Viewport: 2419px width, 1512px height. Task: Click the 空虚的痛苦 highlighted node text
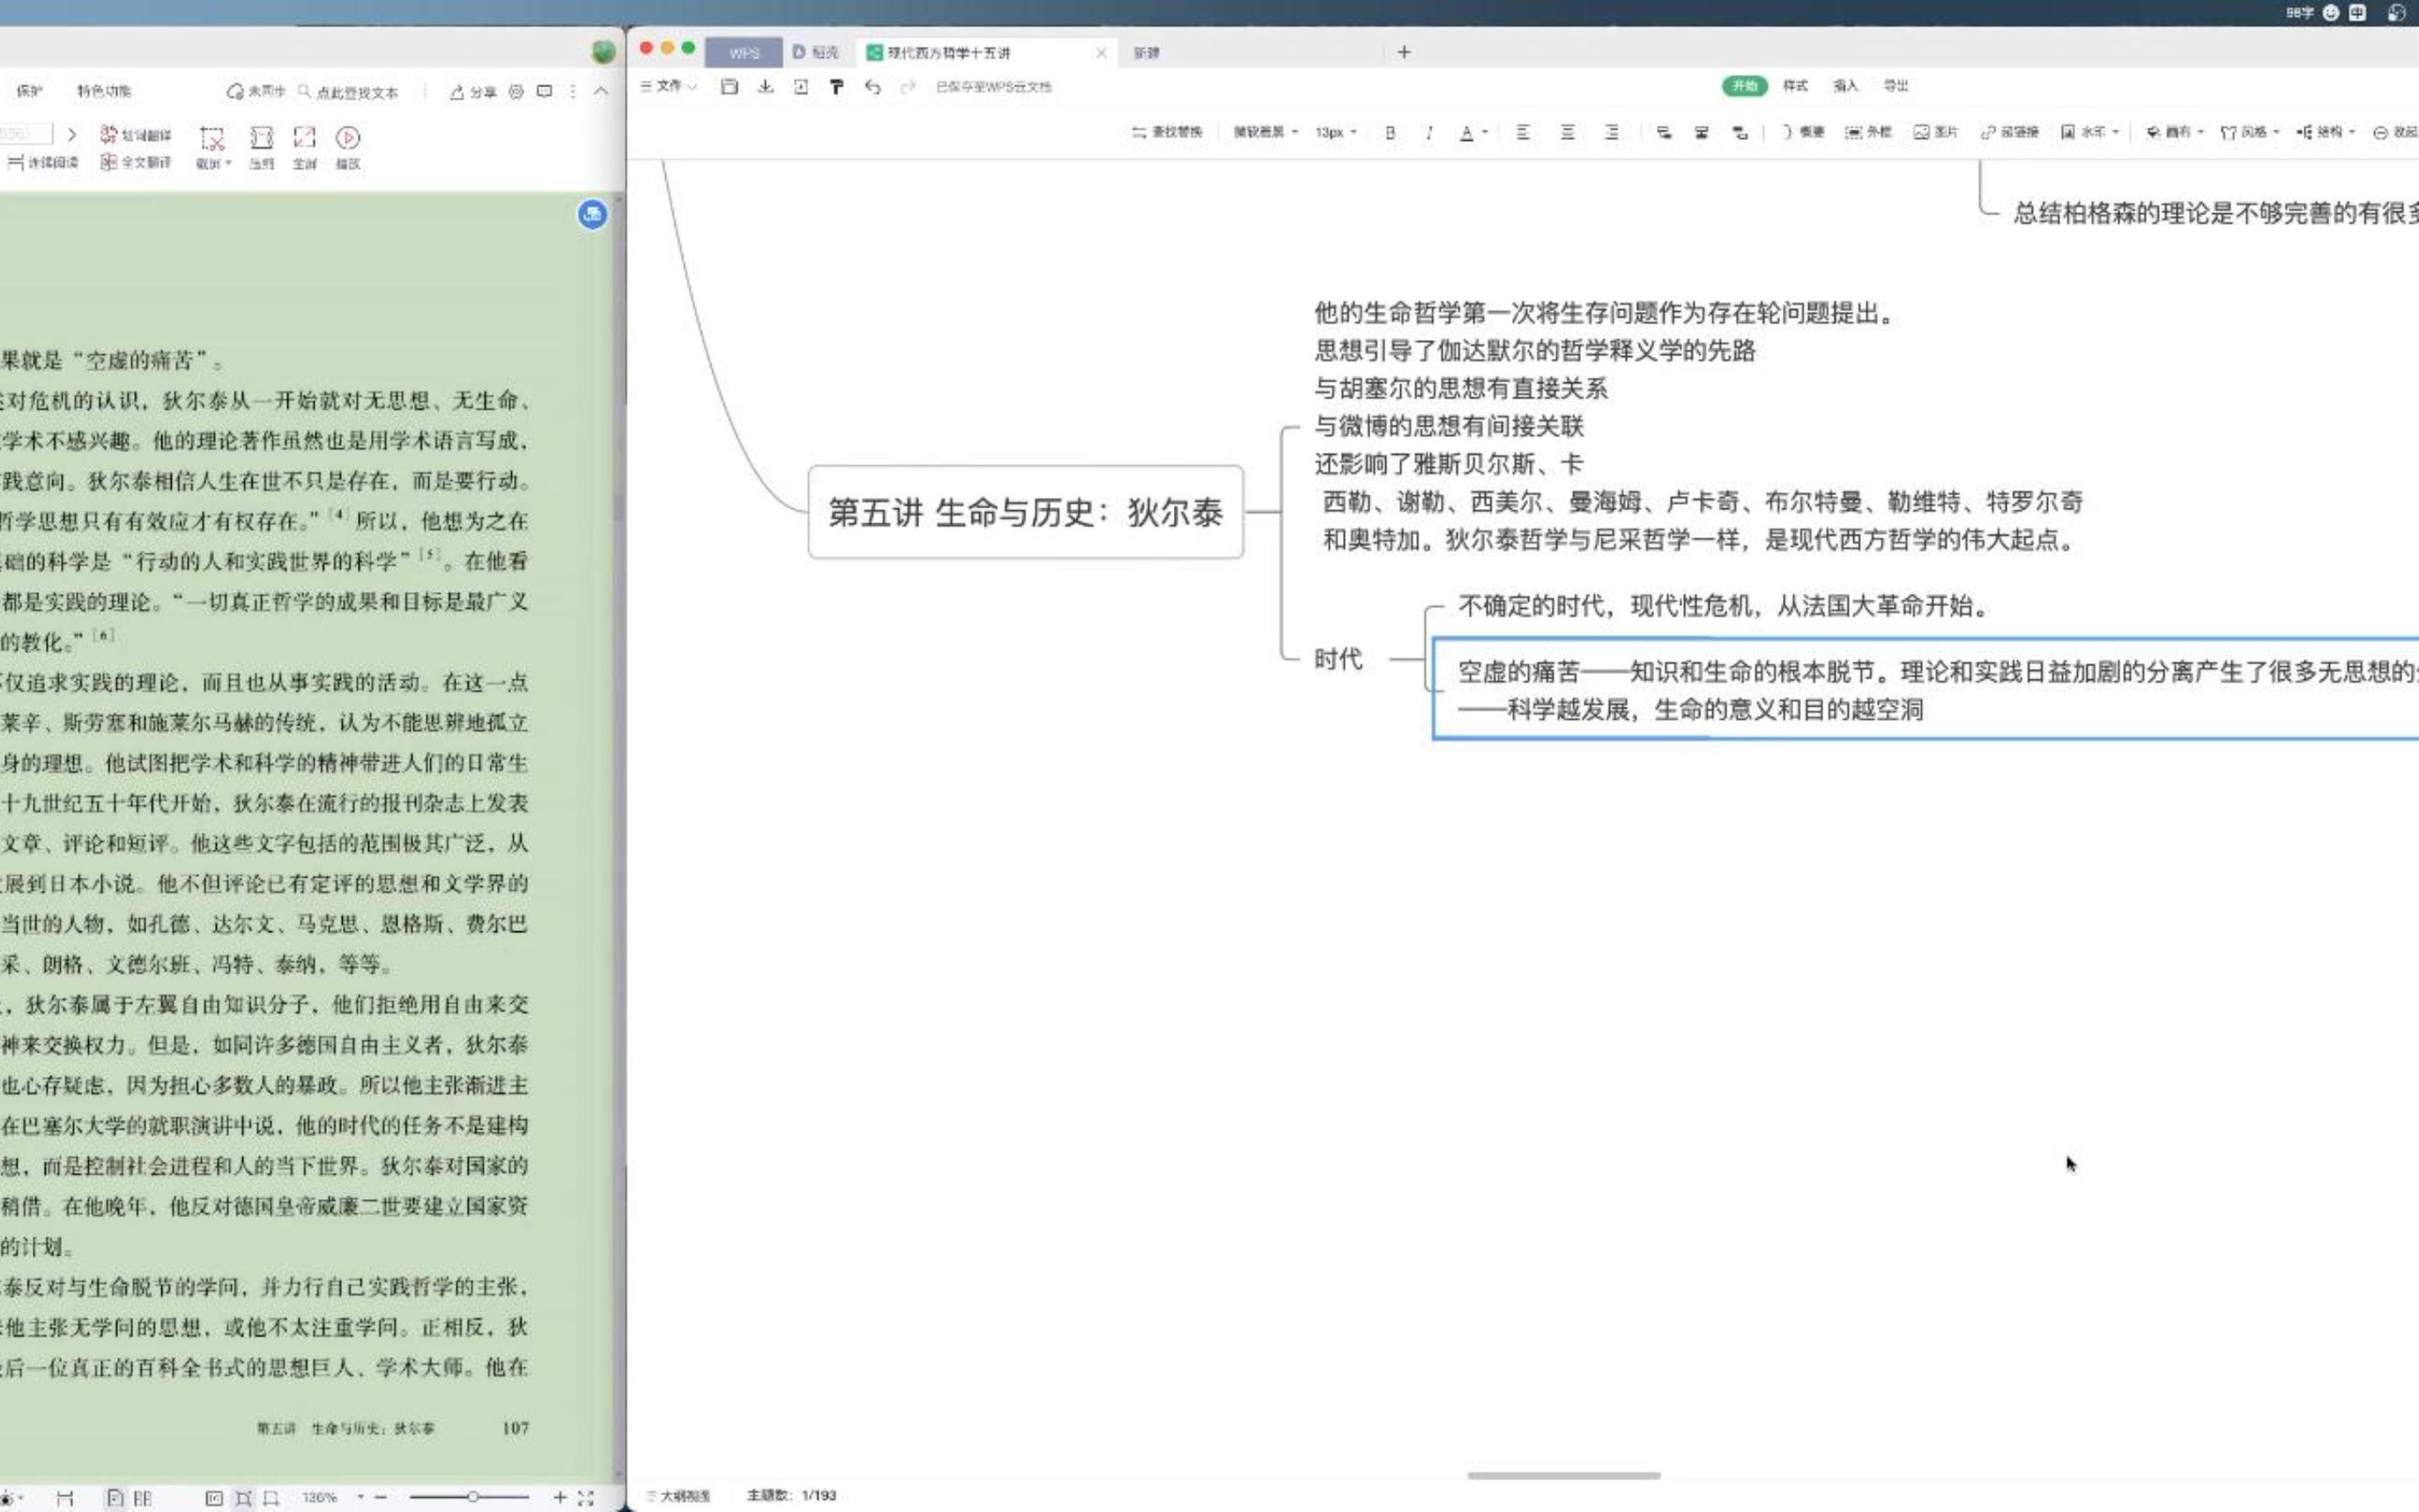[x=1926, y=689]
